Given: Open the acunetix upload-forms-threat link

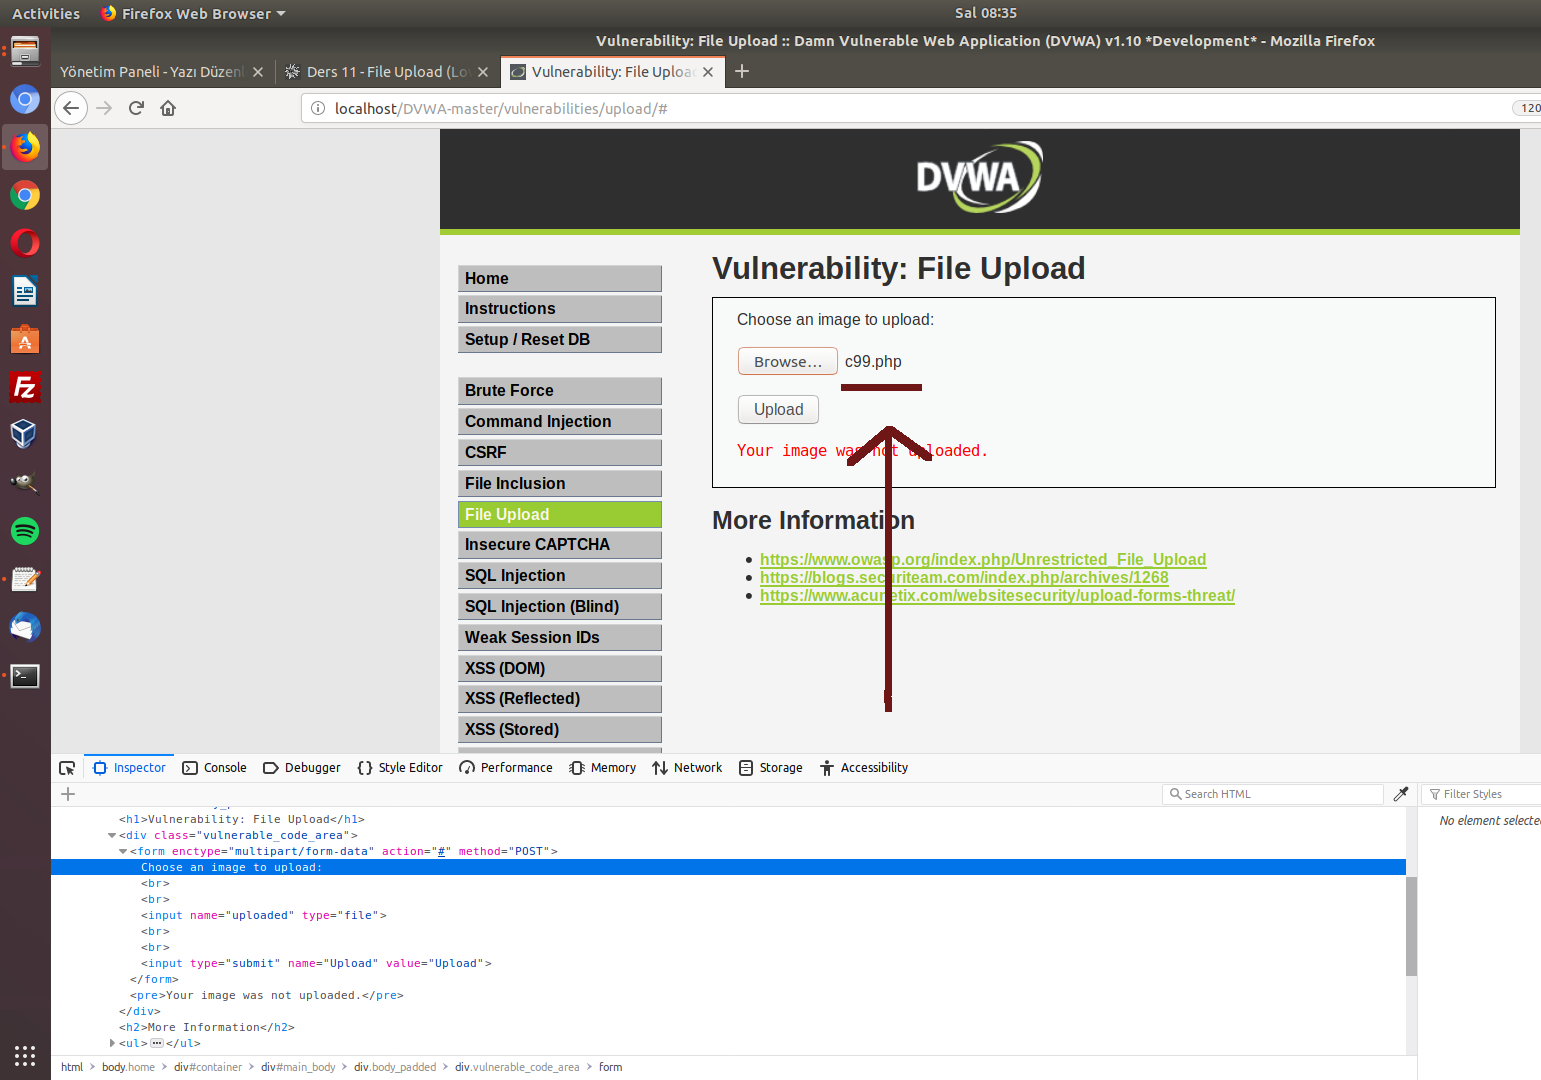Looking at the screenshot, I should pos(997,595).
